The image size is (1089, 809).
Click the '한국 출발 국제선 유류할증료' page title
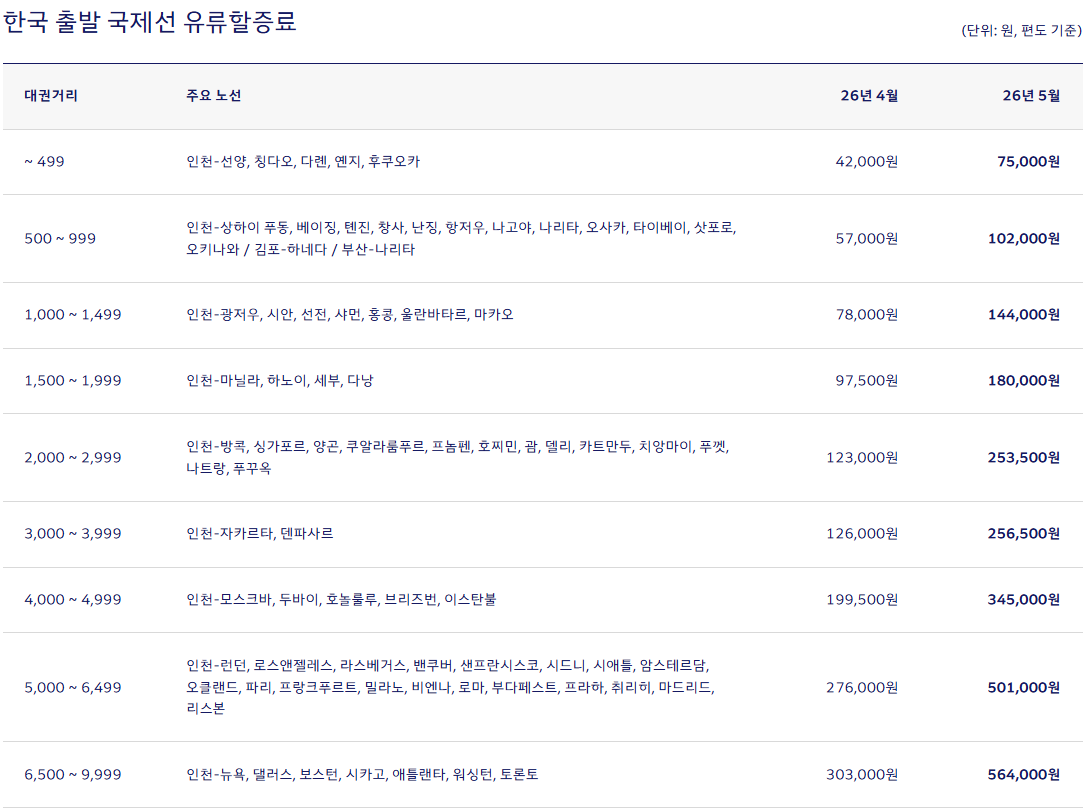pyautogui.click(x=150, y=22)
